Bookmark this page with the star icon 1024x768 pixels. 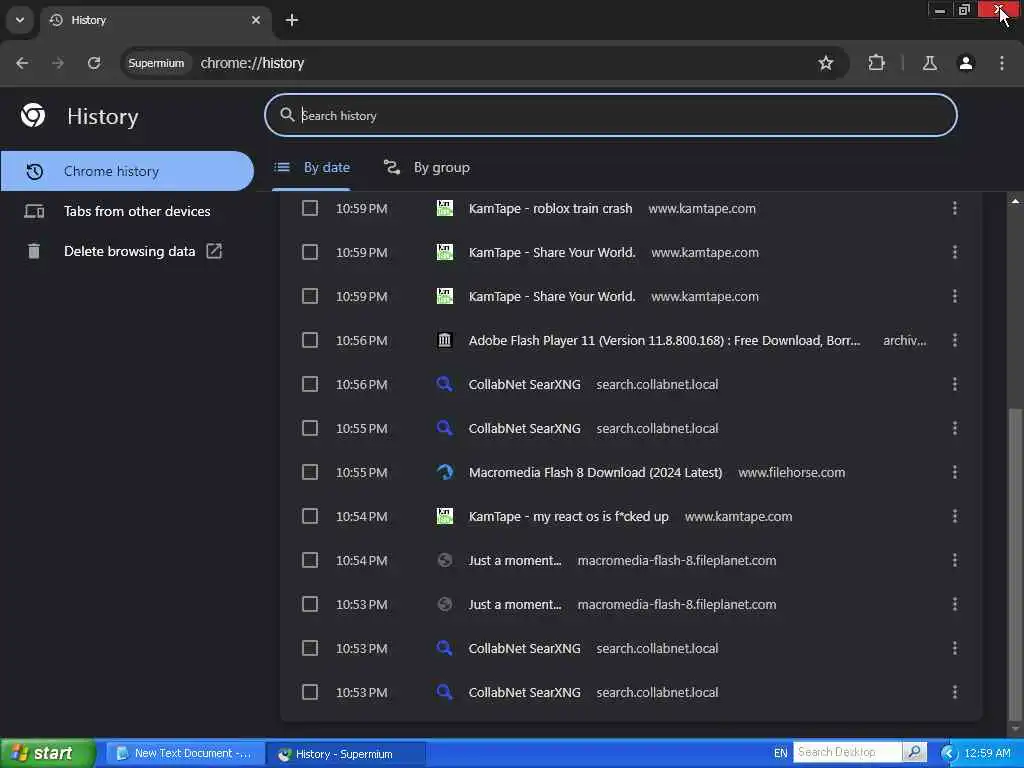click(x=825, y=63)
